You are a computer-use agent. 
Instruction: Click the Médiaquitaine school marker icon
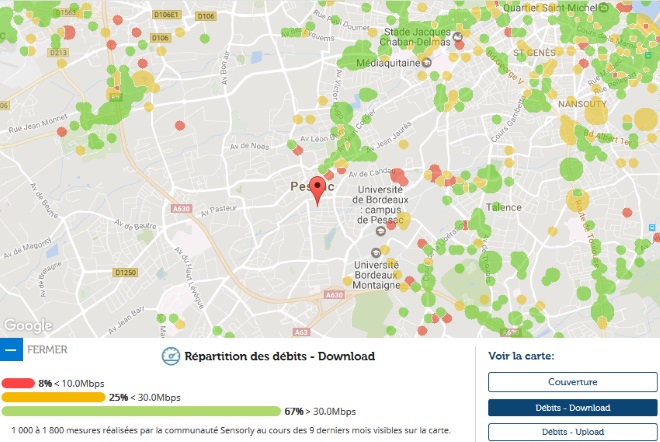pyautogui.click(x=426, y=63)
